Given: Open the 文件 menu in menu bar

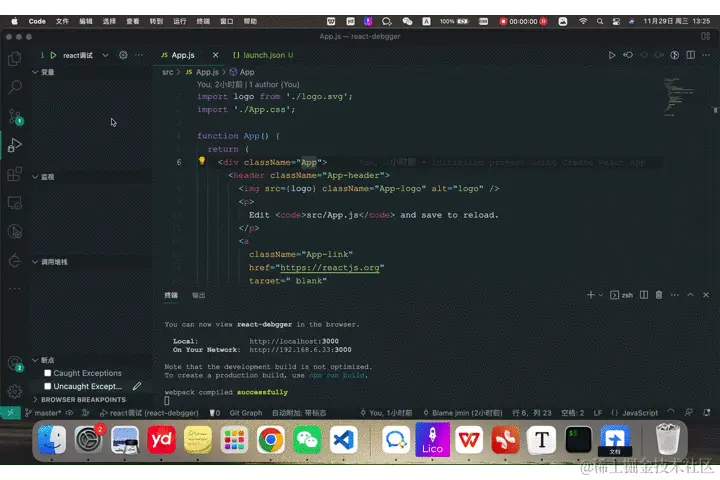Looking at the screenshot, I should 62,21.
